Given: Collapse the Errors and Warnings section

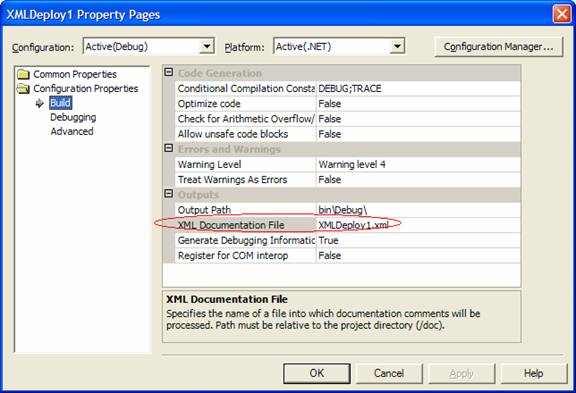Looking at the screenshot, I should point(169,148).
